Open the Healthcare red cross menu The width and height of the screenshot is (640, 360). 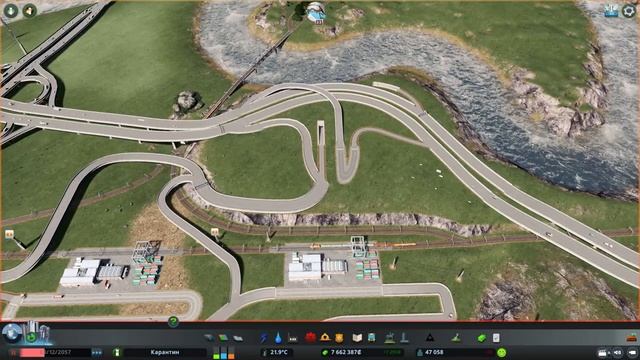click(311, 338)
